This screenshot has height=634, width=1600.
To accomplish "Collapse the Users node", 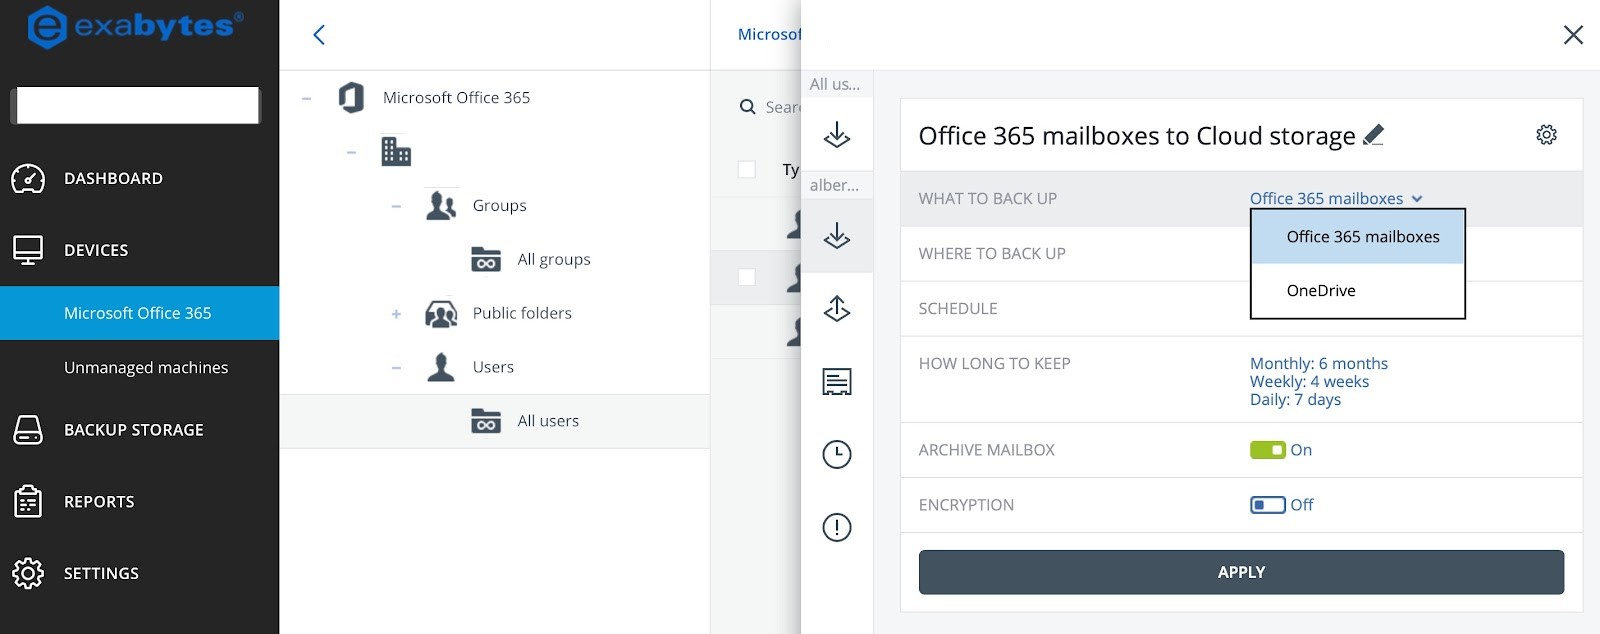I will (x=396, y=368).
